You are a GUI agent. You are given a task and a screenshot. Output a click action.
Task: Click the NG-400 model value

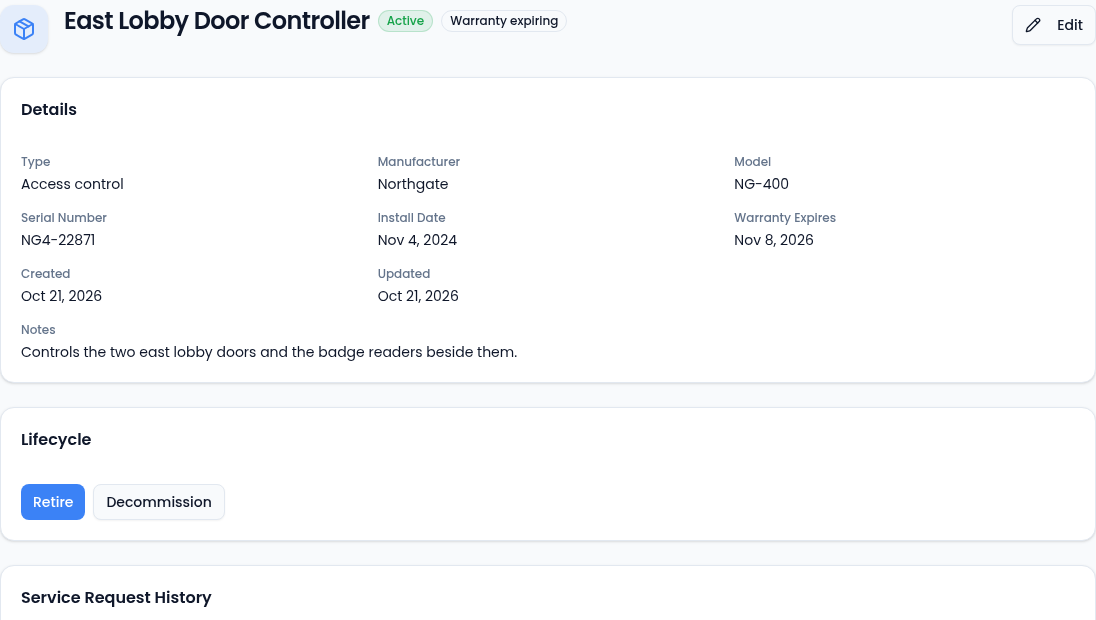761,184
